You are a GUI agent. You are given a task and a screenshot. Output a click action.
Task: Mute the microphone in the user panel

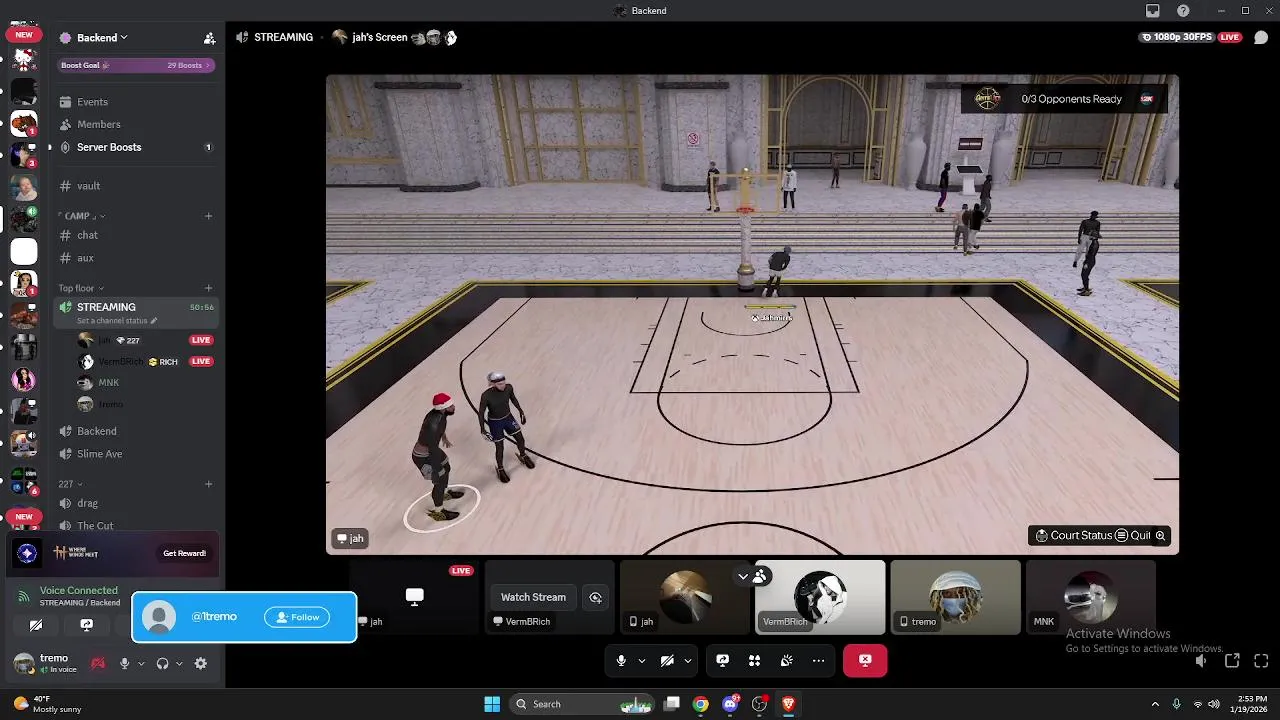[x=124, y=663]
